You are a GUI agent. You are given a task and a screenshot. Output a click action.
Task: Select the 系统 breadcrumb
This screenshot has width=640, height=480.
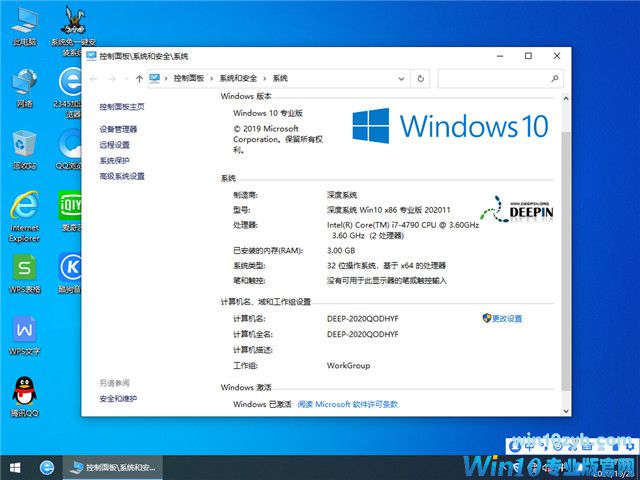point(280,78)
